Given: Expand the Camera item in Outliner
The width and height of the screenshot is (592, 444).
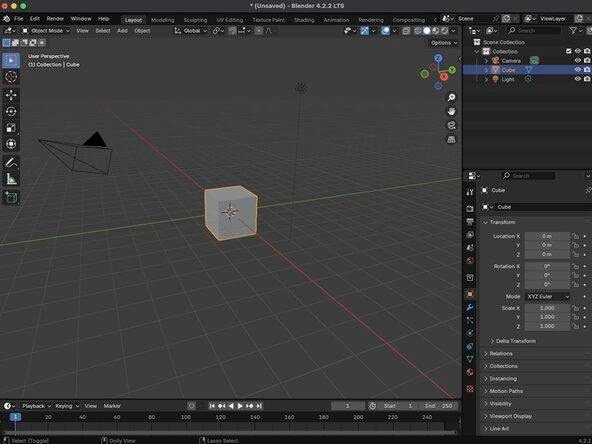Looking at the screenshot, I should coord(486,61).
